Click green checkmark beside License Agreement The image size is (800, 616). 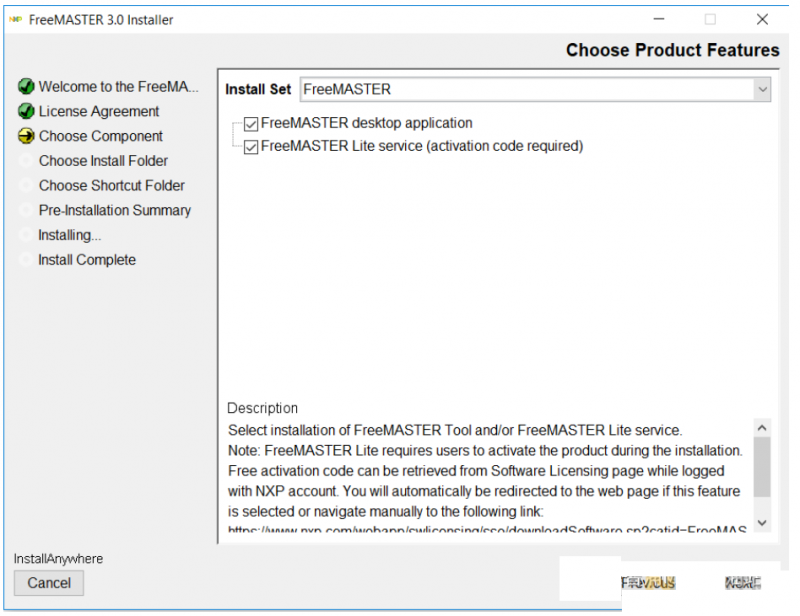(x=26, y=111)
